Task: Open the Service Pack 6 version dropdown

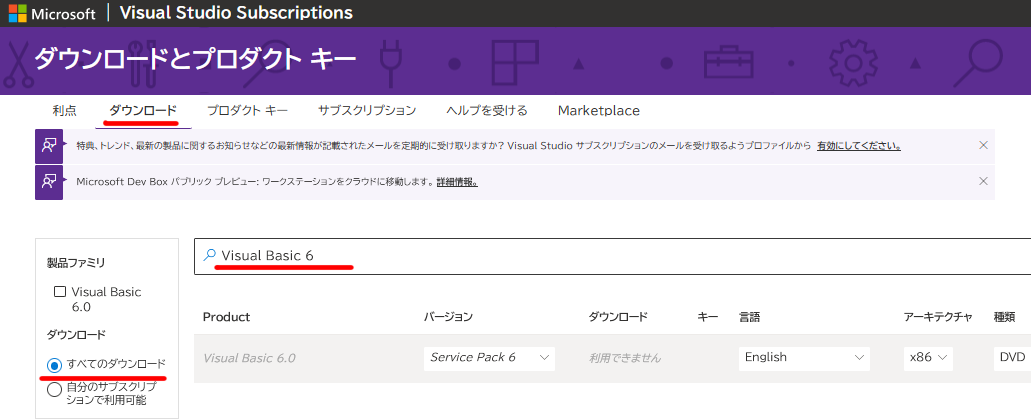Action: [489, 358]
